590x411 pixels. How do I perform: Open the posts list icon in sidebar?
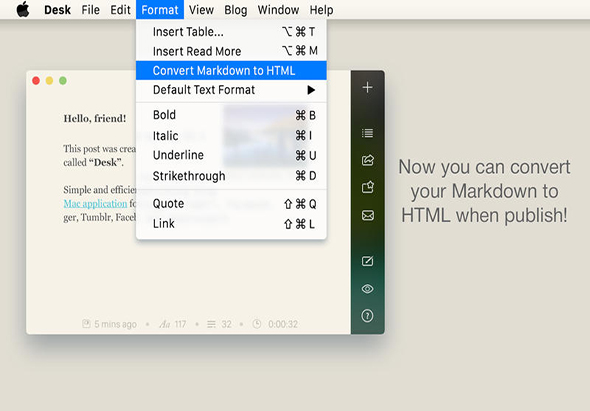coord(367,133)
